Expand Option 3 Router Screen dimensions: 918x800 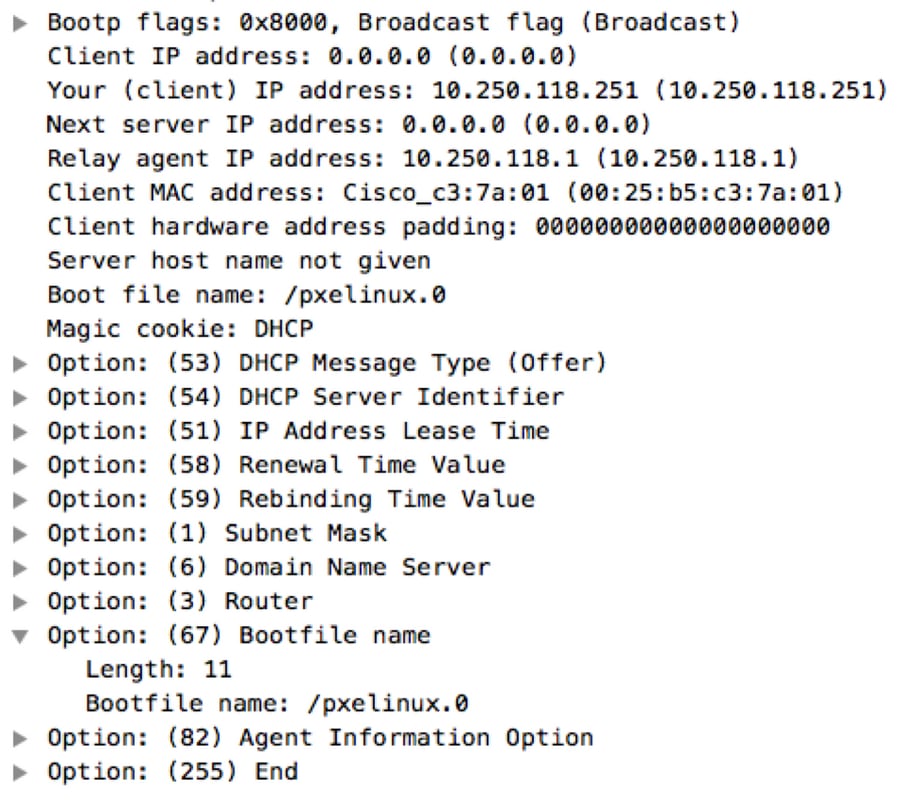click(20, 601)
